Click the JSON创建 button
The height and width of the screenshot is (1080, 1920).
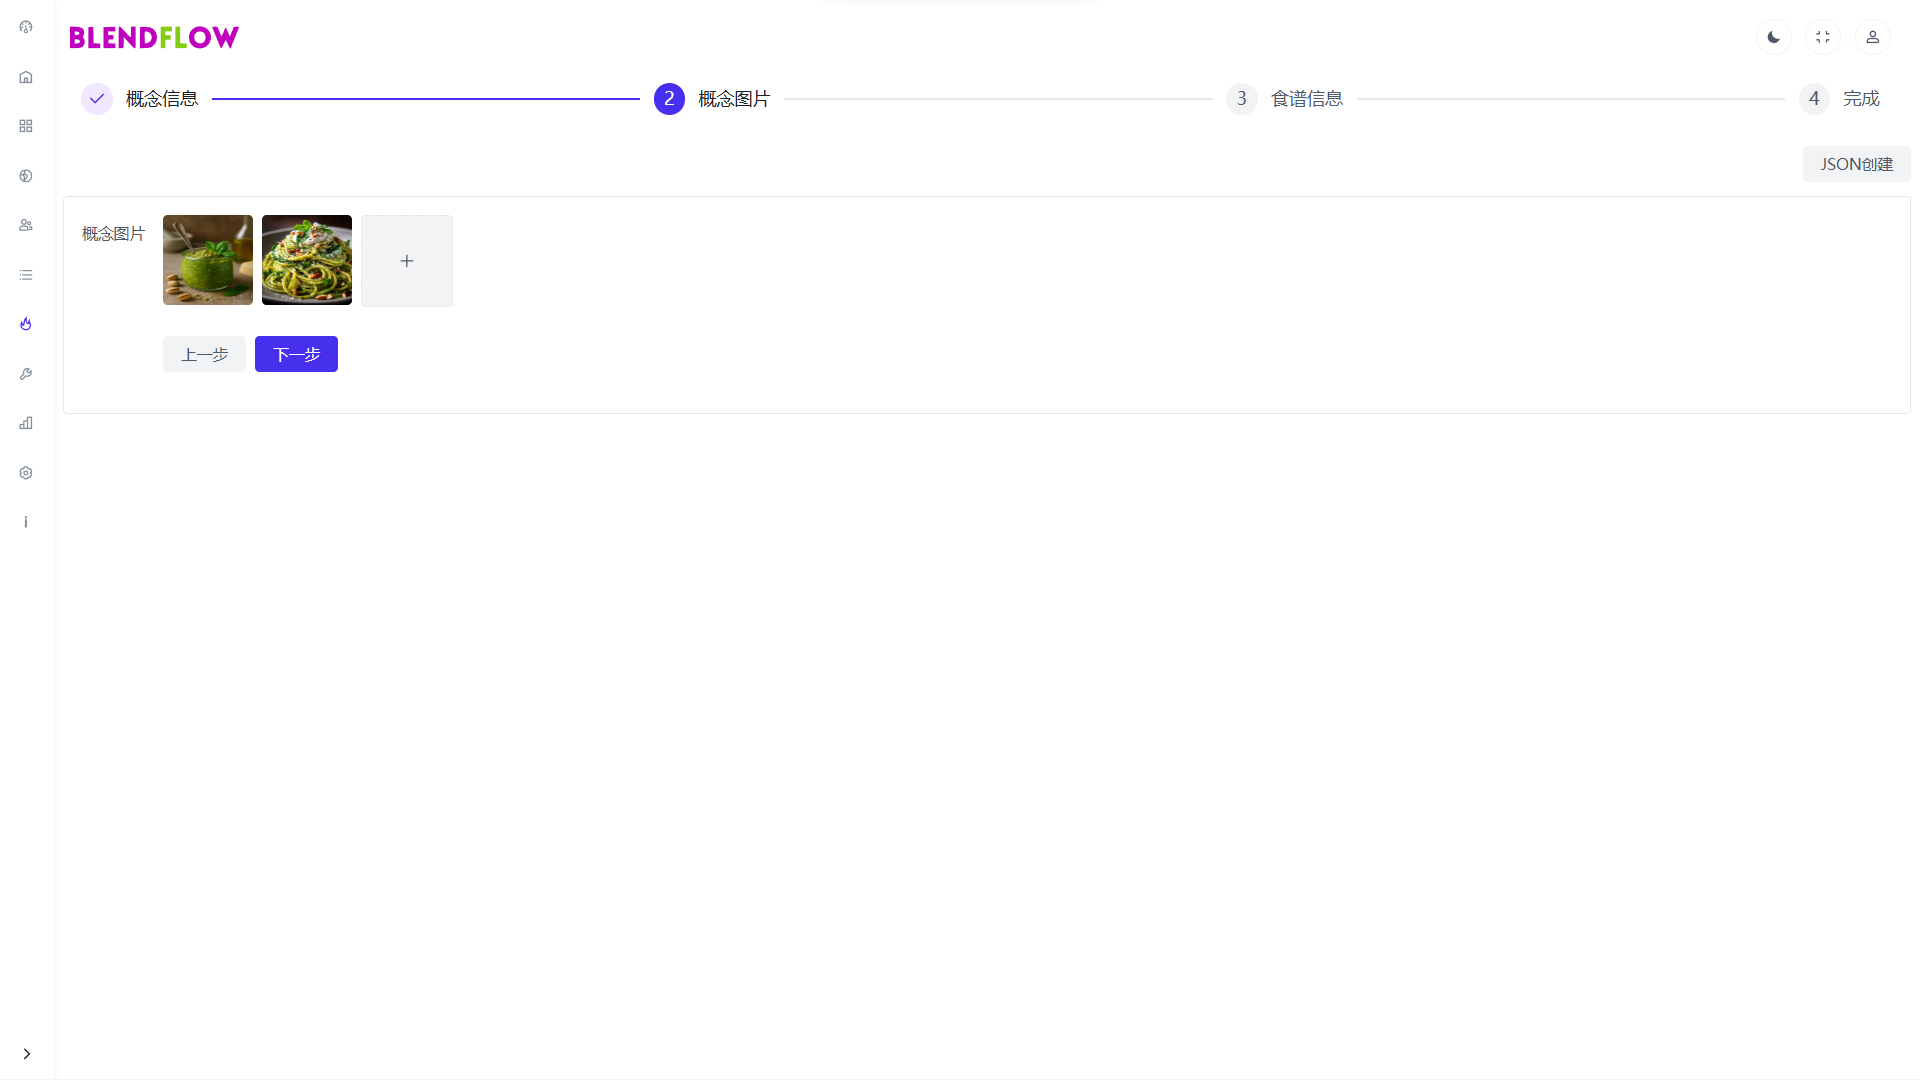1856,164
